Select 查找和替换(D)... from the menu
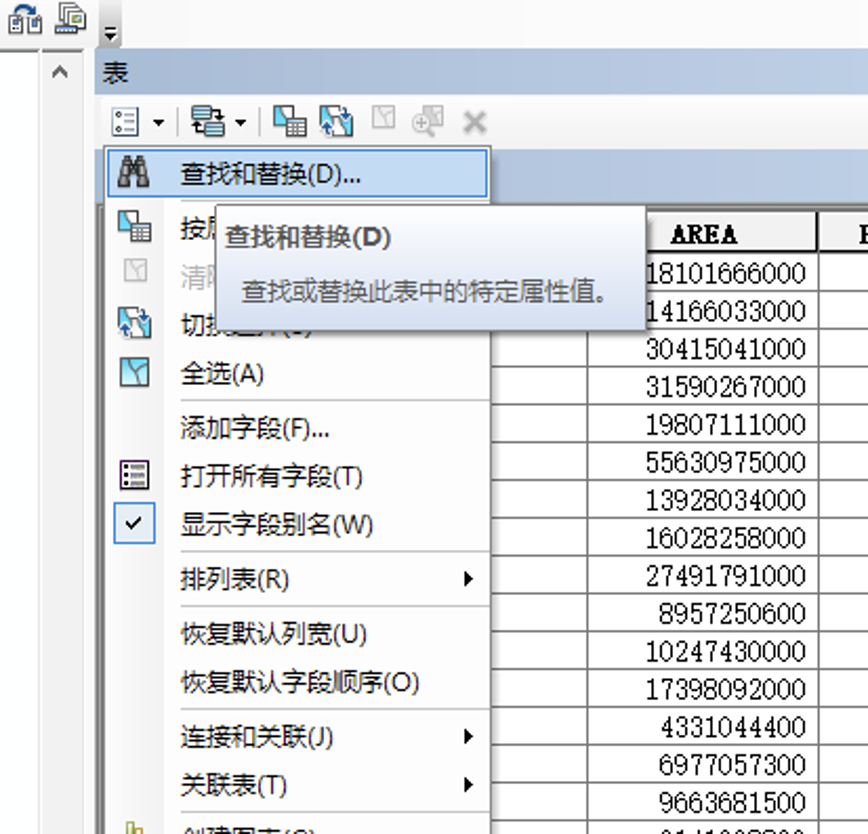 [x=270, y=174]
